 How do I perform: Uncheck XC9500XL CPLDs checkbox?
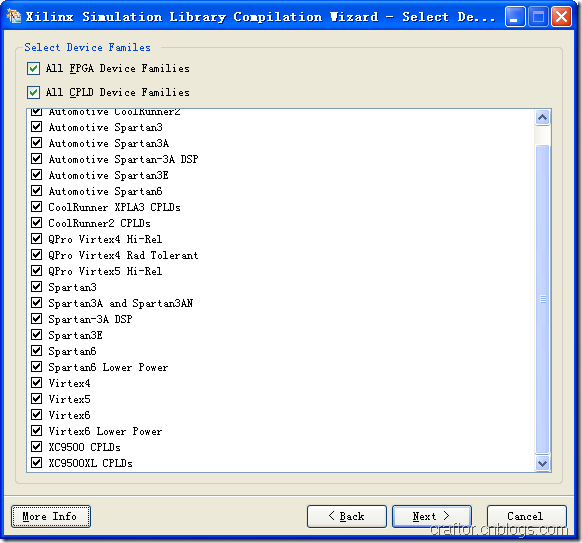(x=36, y=462)
